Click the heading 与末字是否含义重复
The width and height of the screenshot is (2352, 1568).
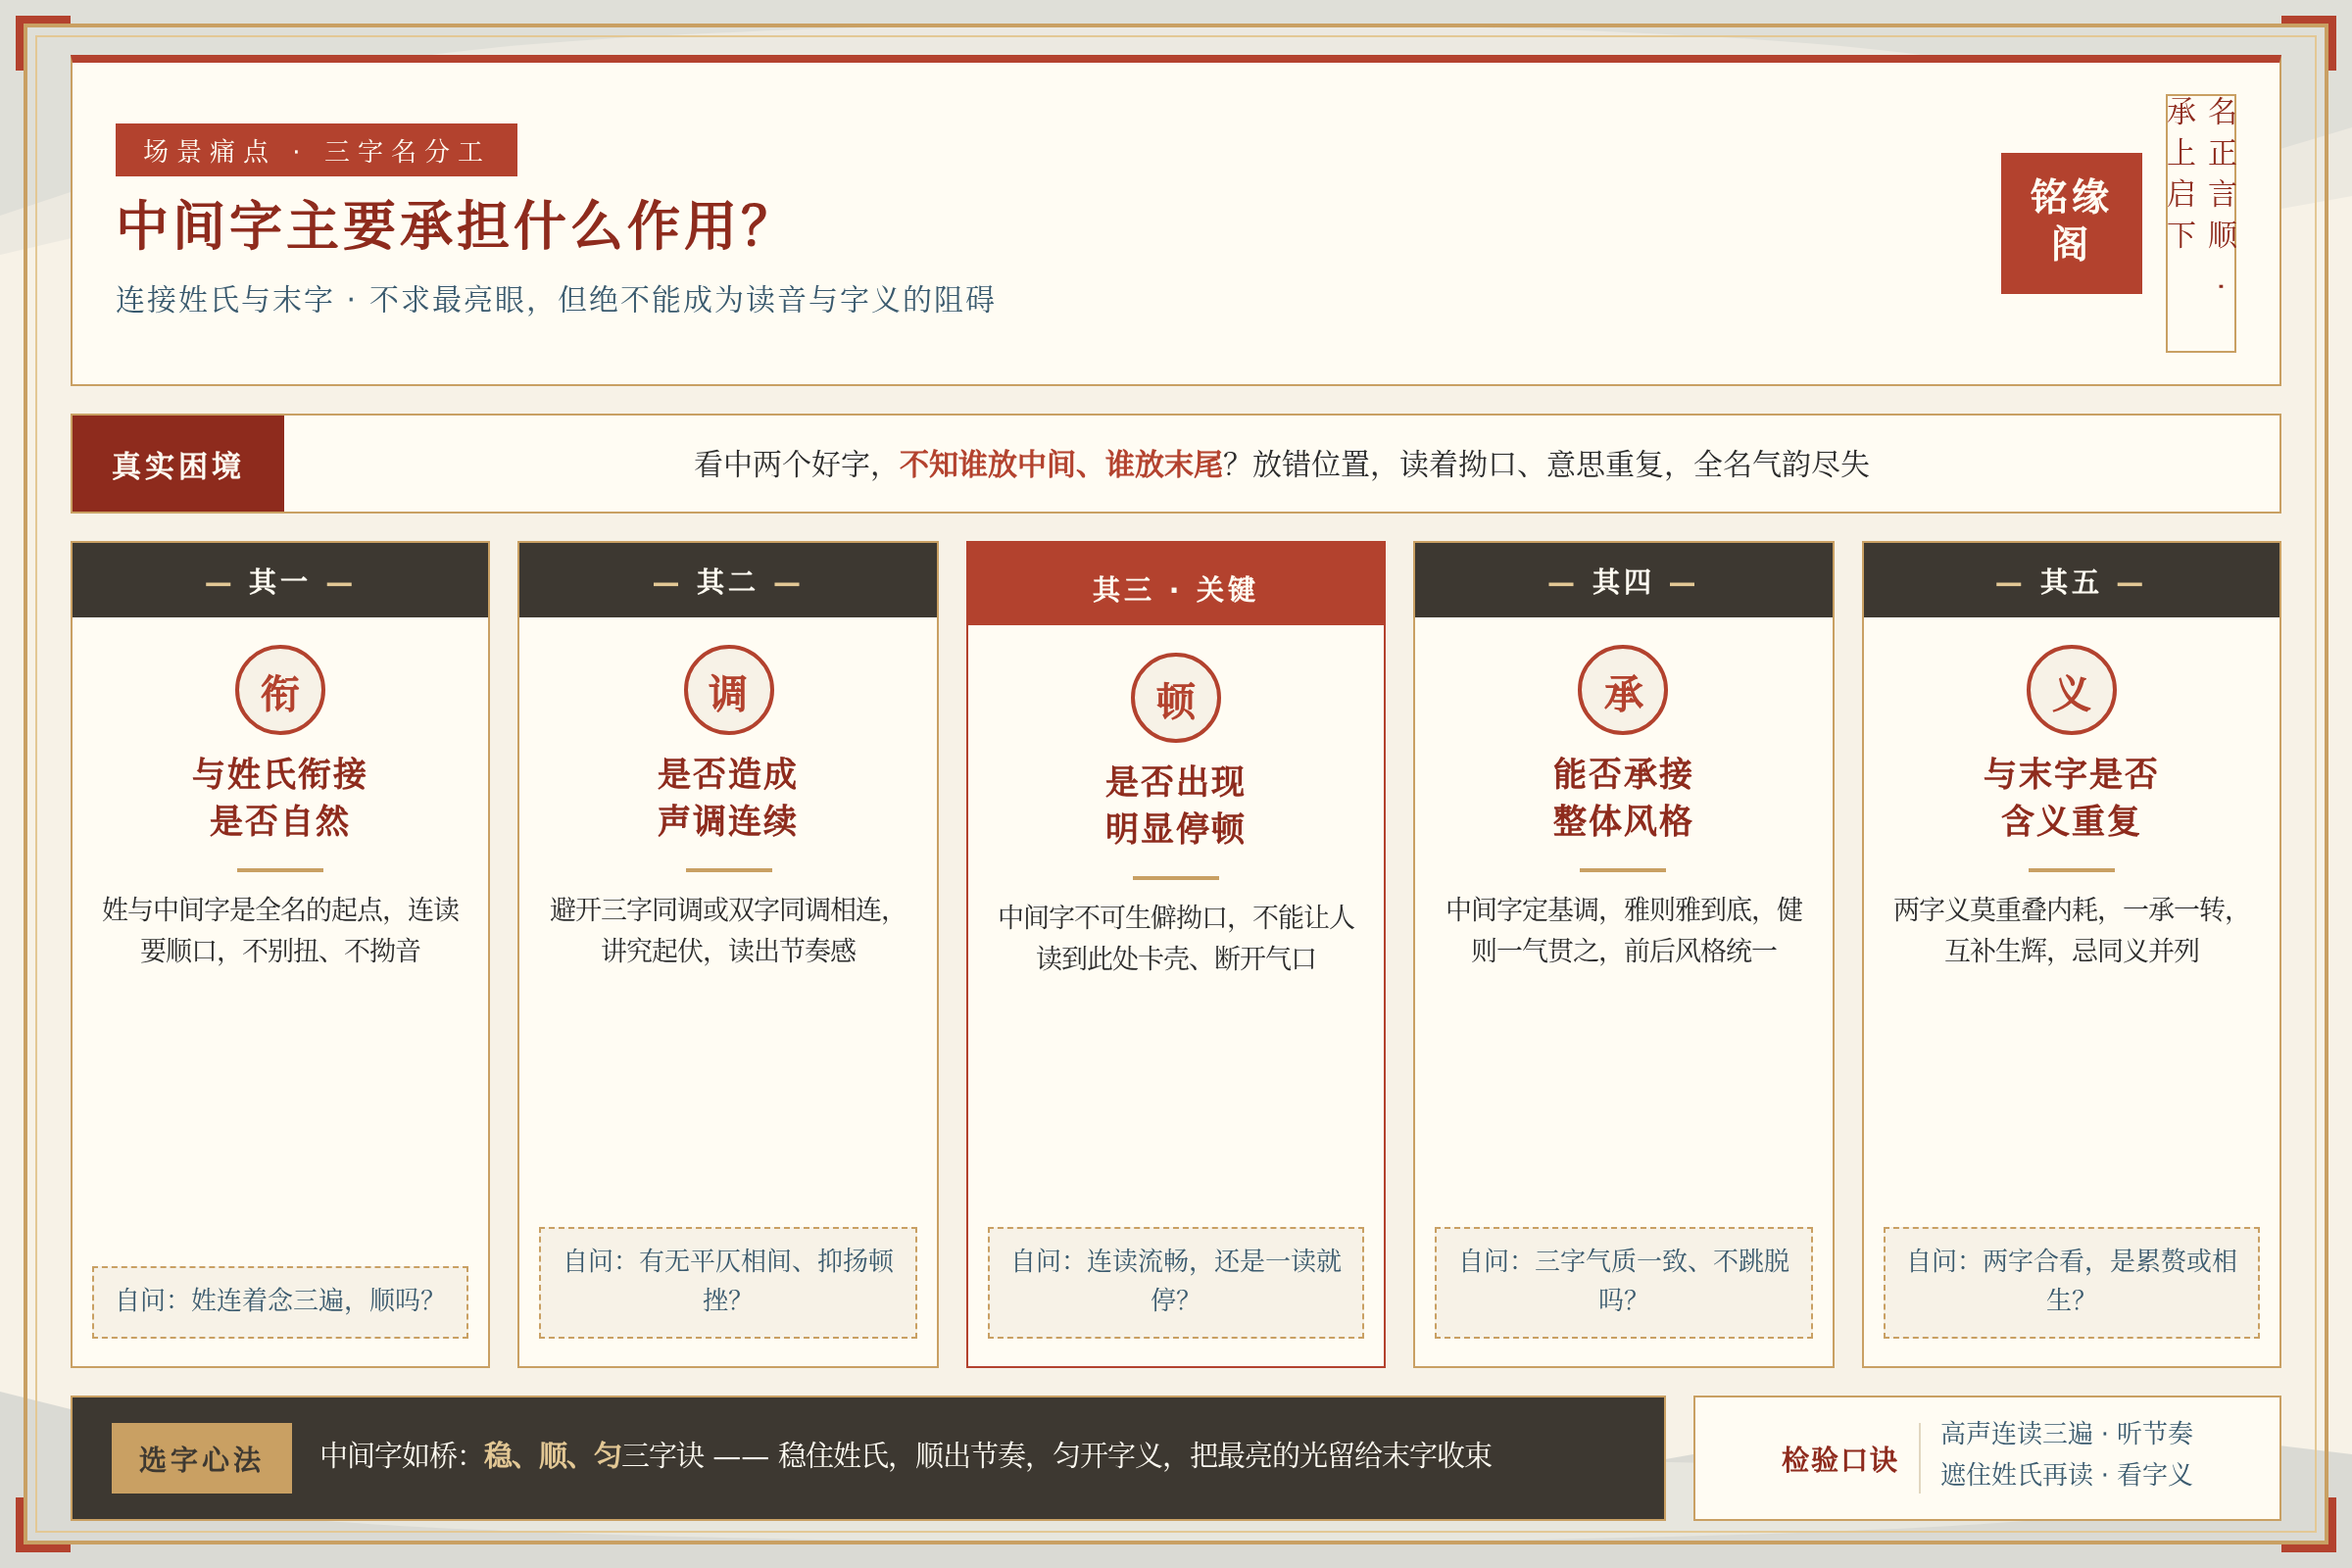(2071, 797)
